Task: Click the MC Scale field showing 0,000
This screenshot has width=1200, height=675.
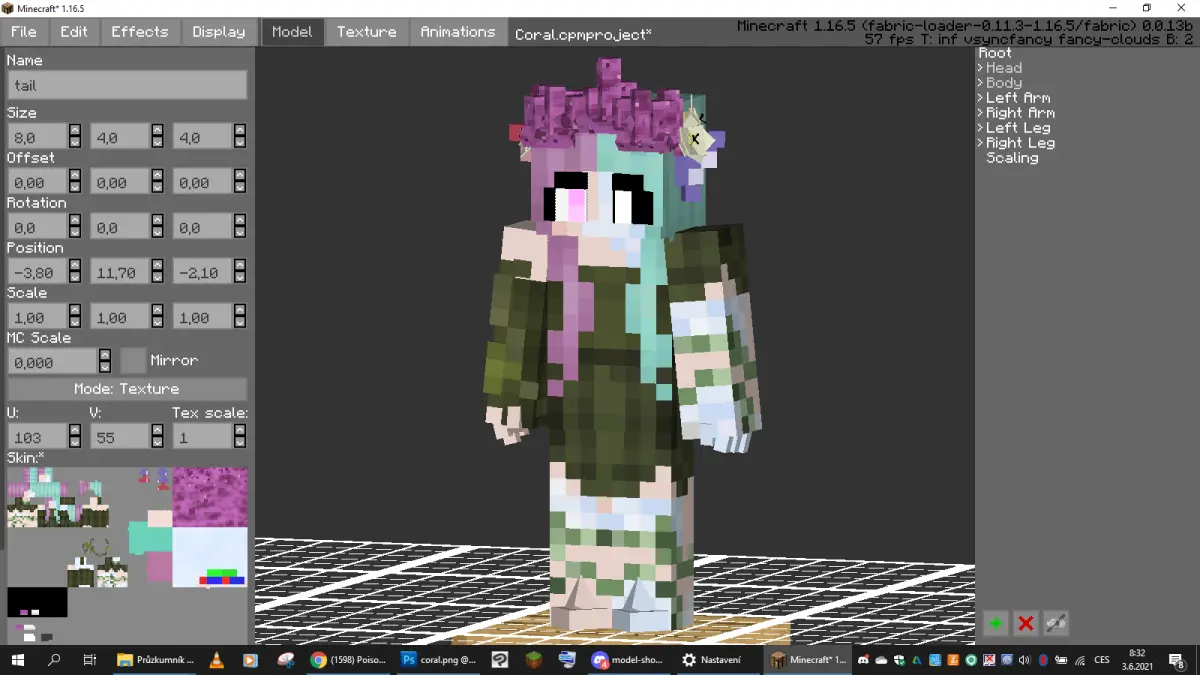Action: tap(53, 361)
